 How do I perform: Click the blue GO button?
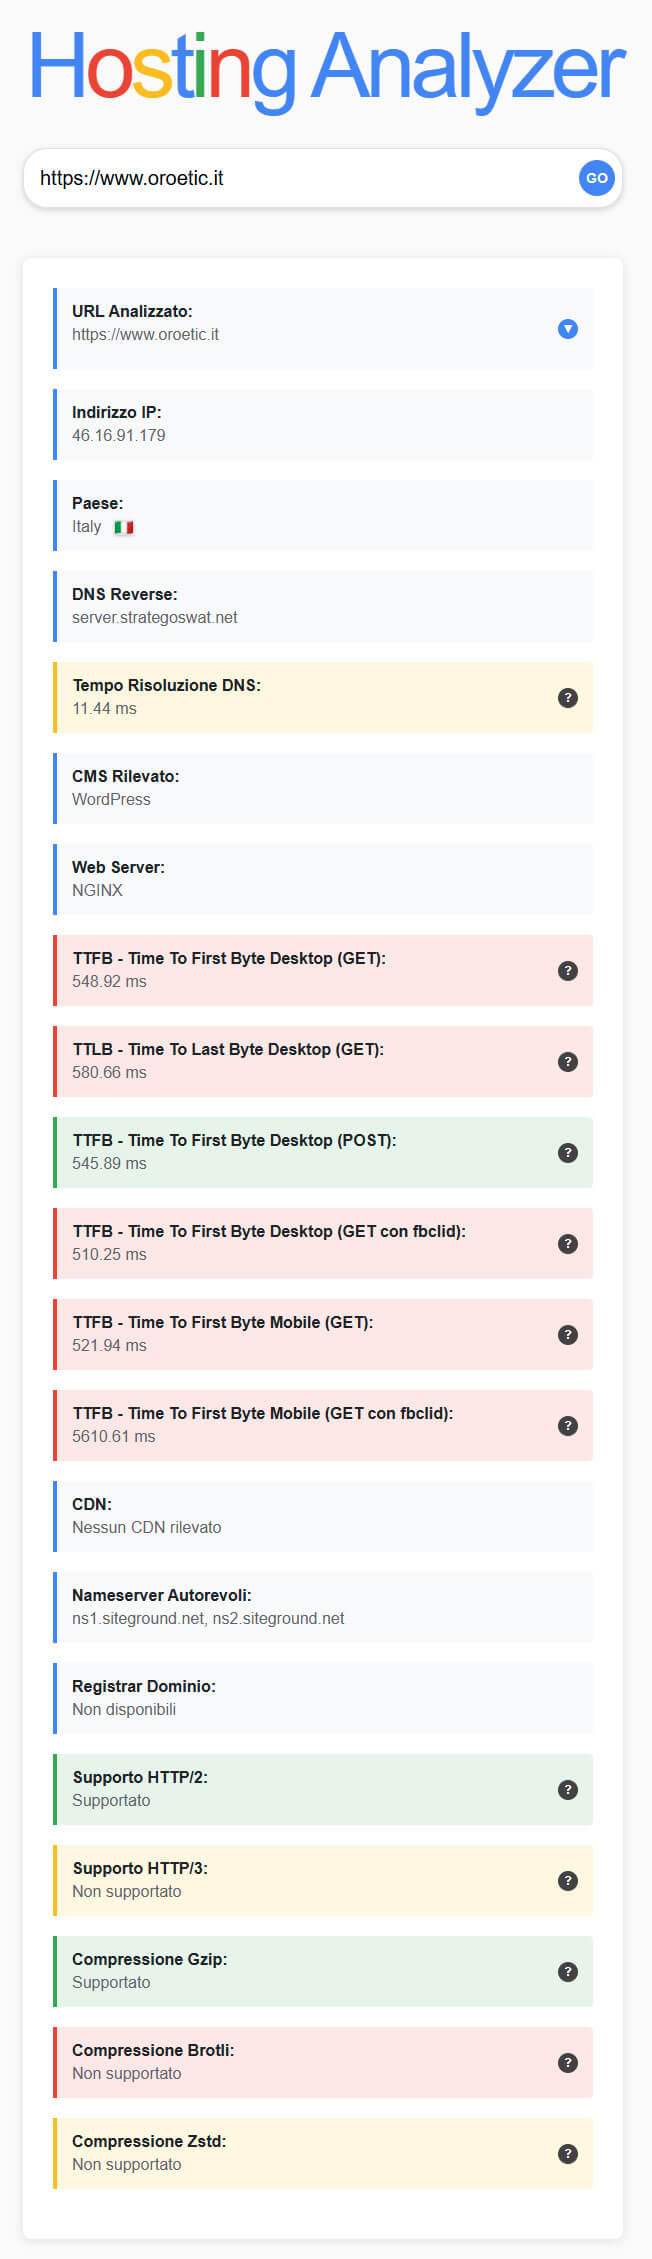coord(596,178)
